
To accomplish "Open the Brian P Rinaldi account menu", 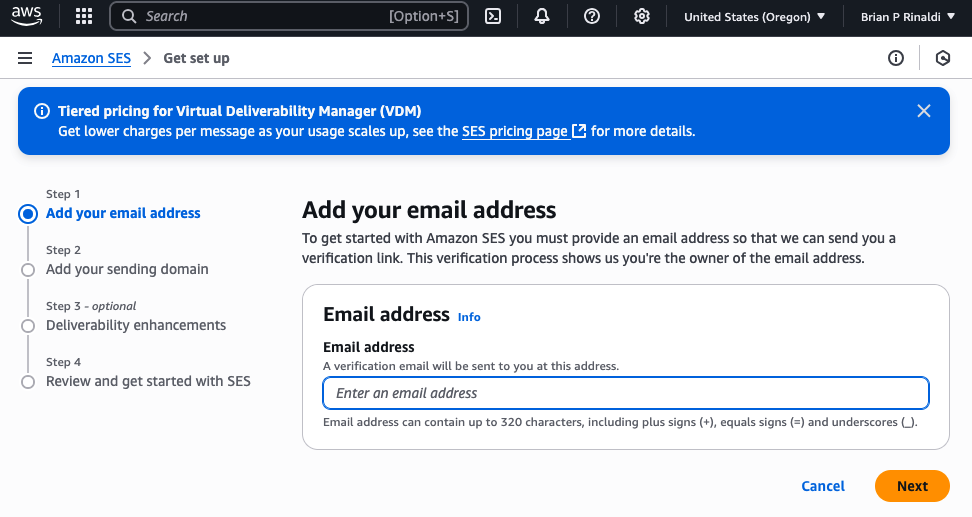I will click(x=908, y=17).
